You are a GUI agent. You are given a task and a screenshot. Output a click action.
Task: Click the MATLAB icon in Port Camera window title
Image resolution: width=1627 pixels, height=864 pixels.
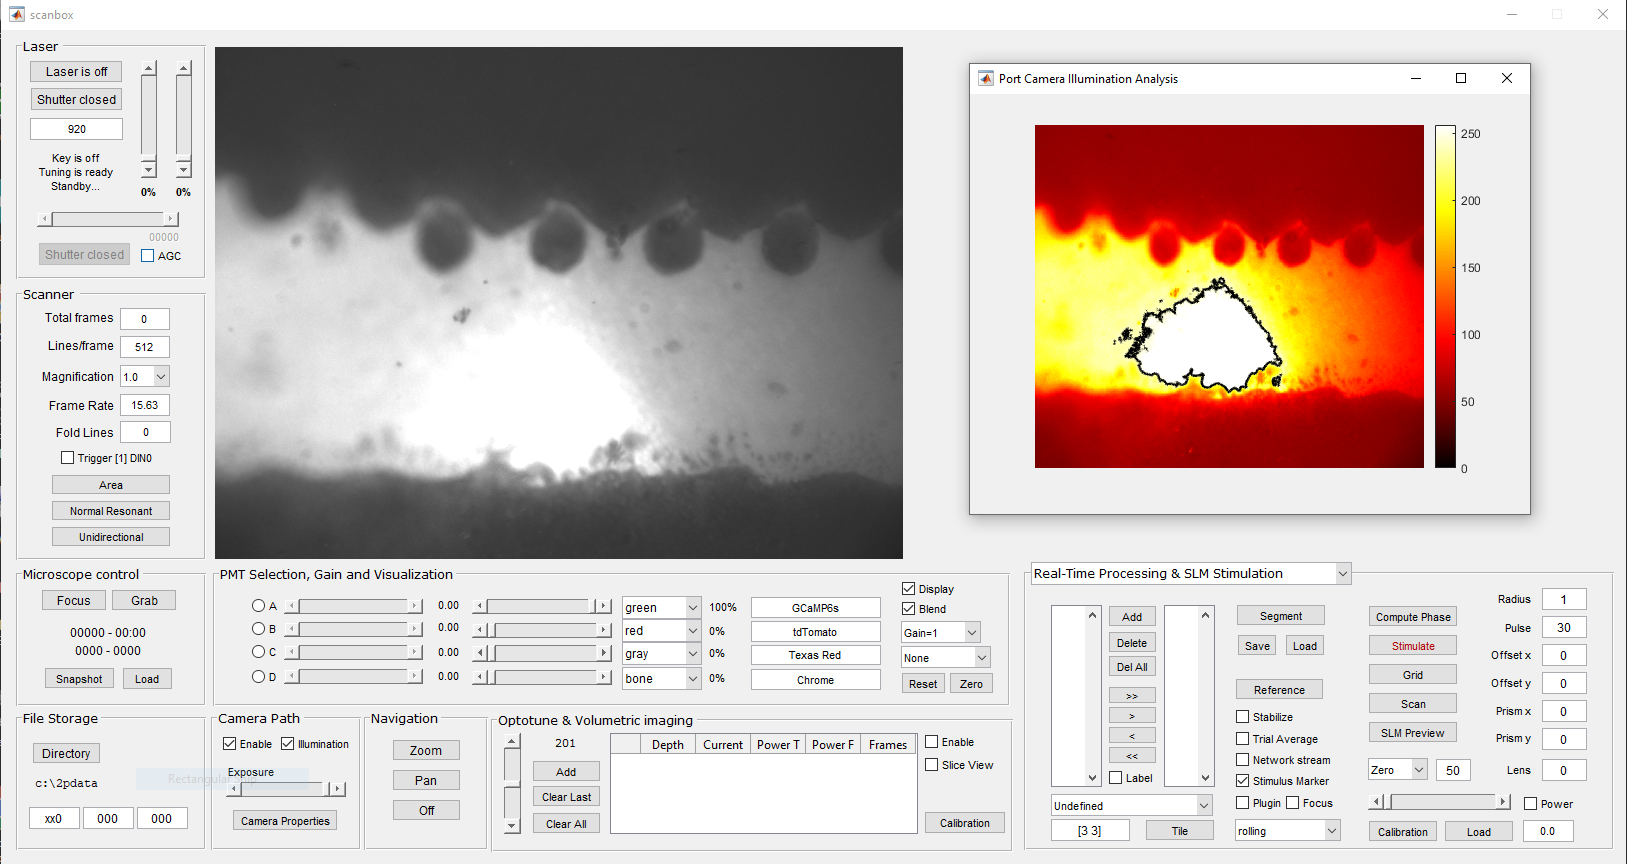986,79
